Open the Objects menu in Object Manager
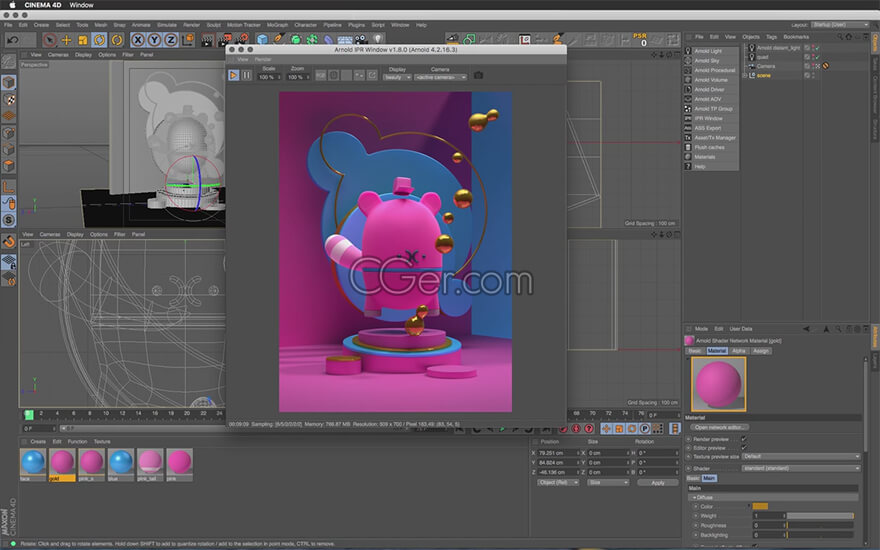This screenshot has width=880, height=550. click(x=750, y=37)
